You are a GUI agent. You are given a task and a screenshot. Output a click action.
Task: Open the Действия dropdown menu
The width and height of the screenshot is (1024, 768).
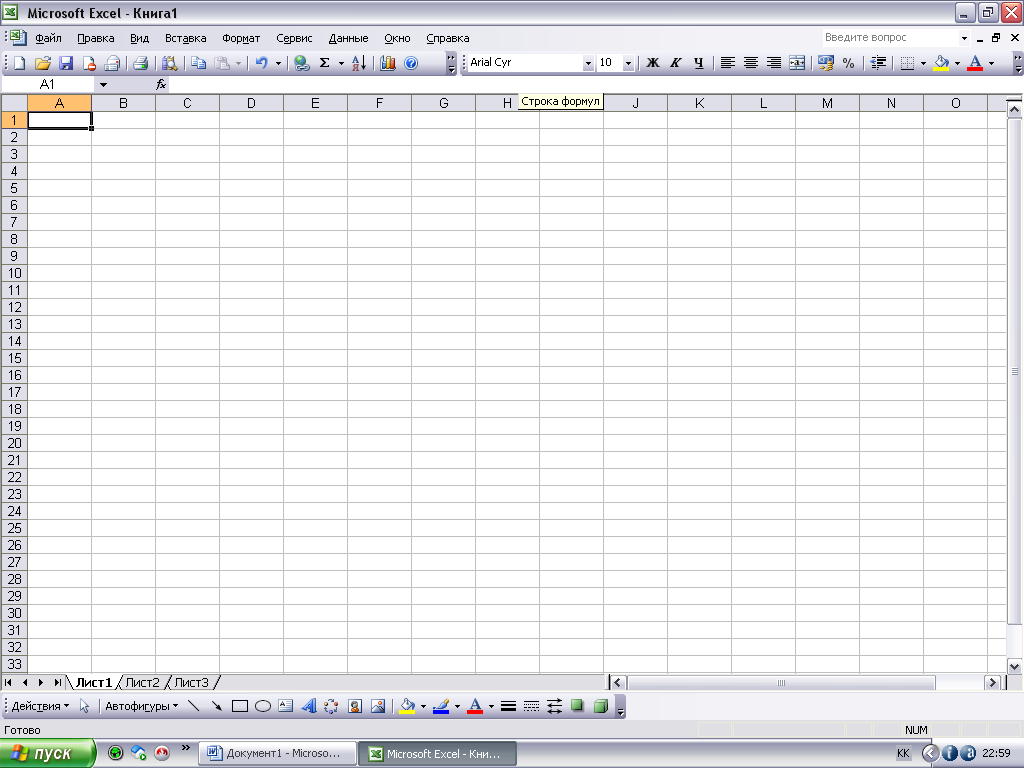point(40,706)
